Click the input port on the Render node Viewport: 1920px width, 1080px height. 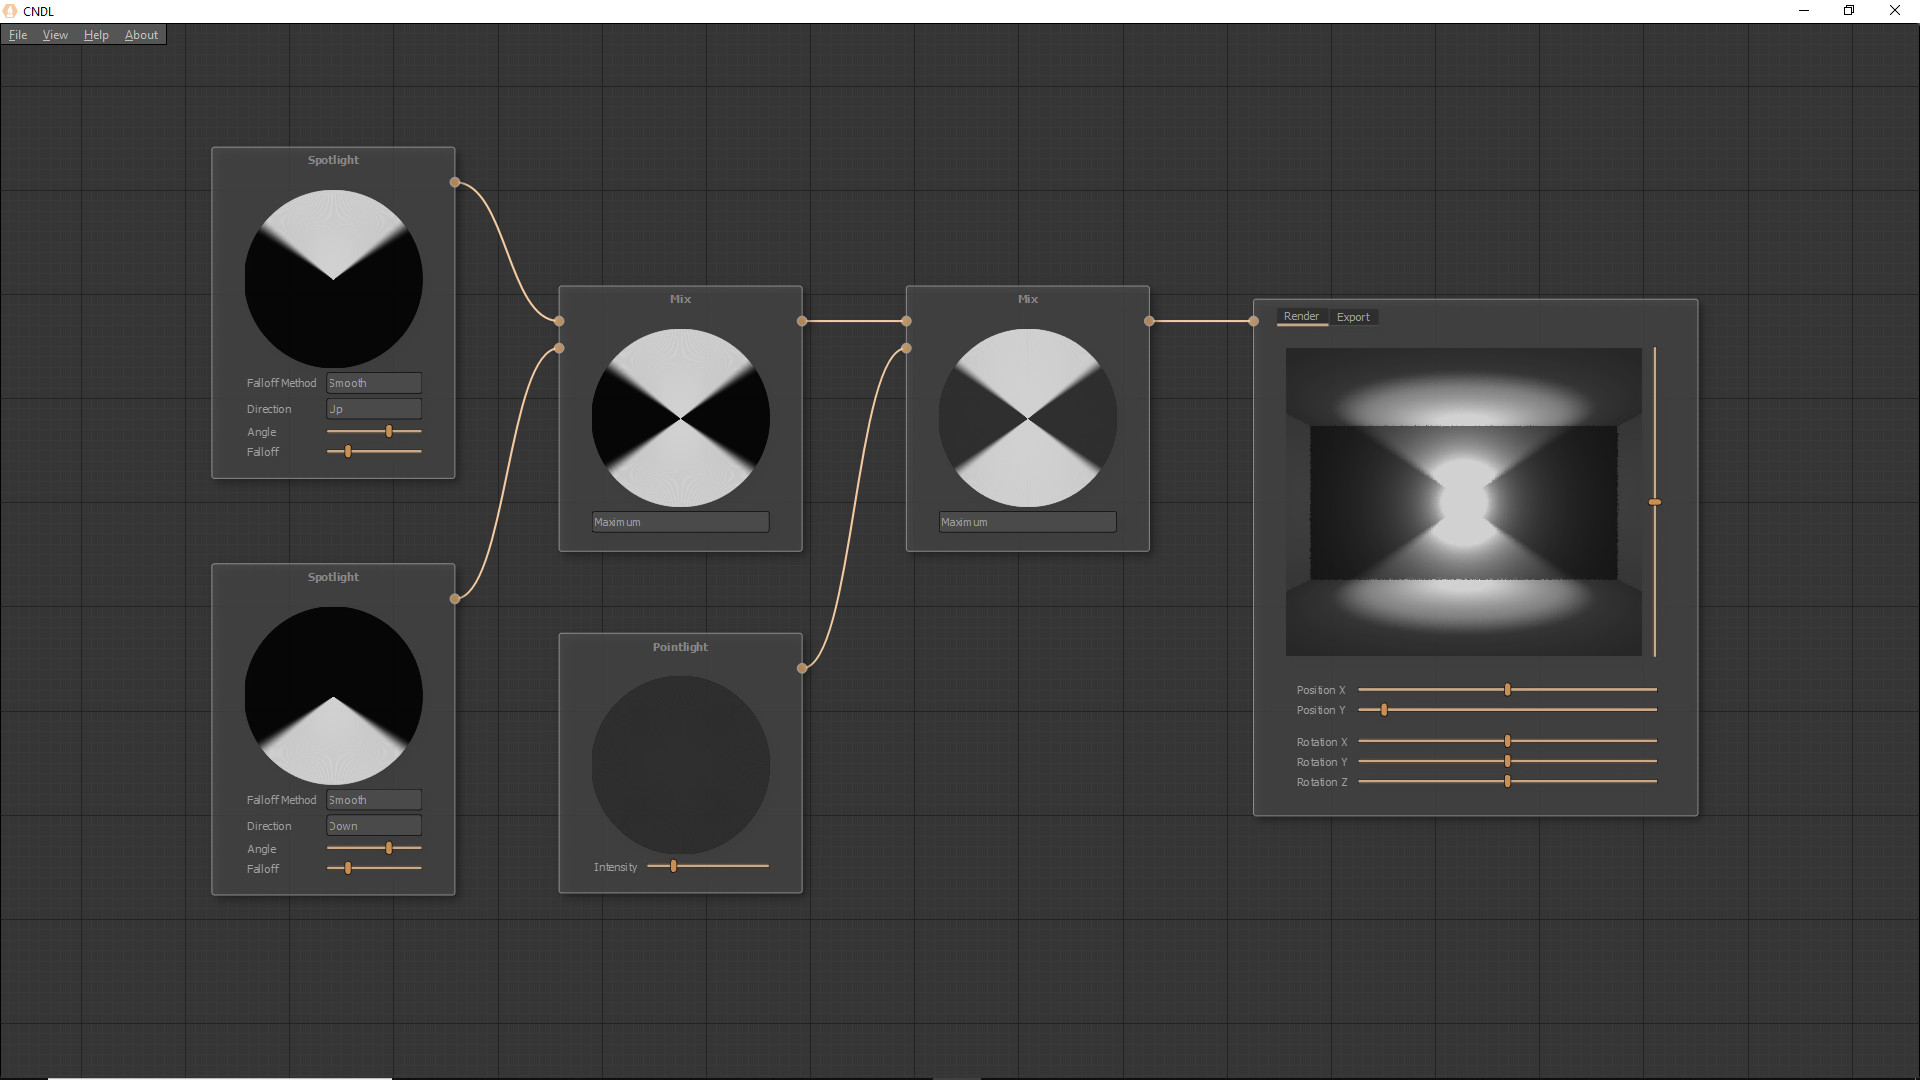click(x=1252, y=321)
